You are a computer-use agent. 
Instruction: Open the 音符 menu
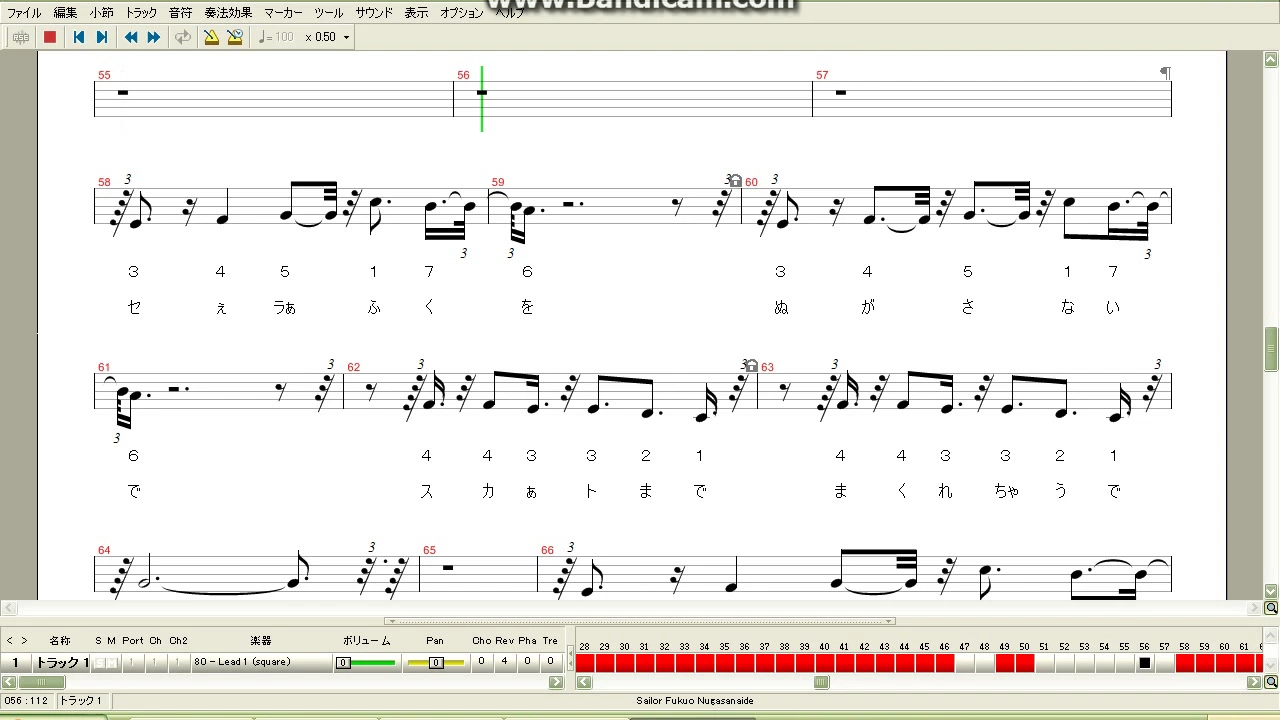coord(180,13)
